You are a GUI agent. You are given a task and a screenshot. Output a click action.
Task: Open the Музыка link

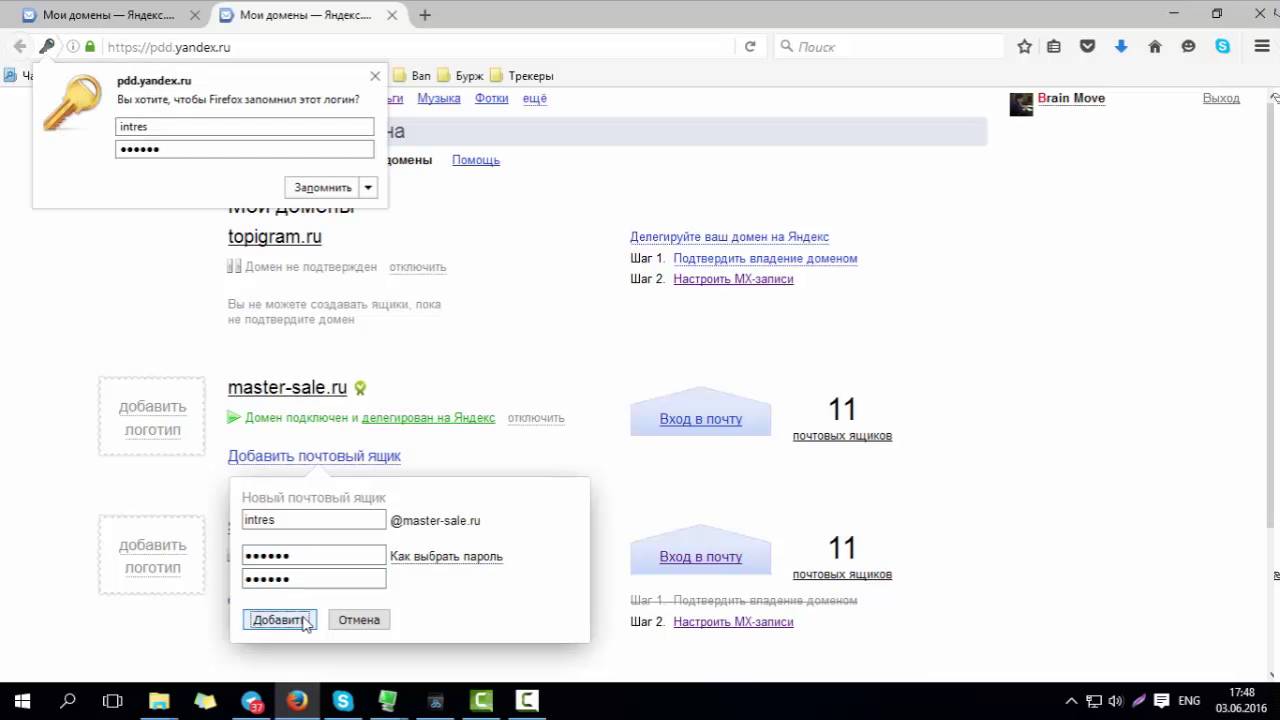[439, 98]
